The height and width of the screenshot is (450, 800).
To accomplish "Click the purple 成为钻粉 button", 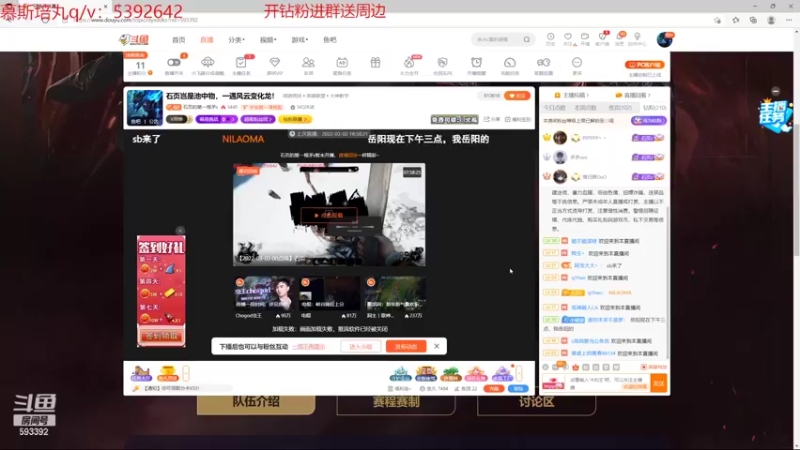I will pos(649,120).
